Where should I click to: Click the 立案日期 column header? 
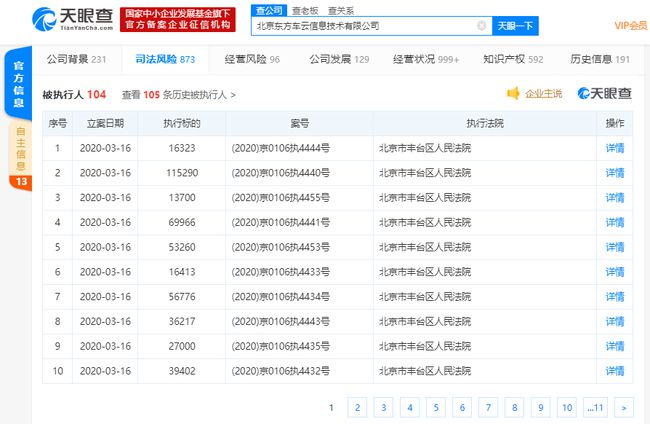tap(105, 123)
